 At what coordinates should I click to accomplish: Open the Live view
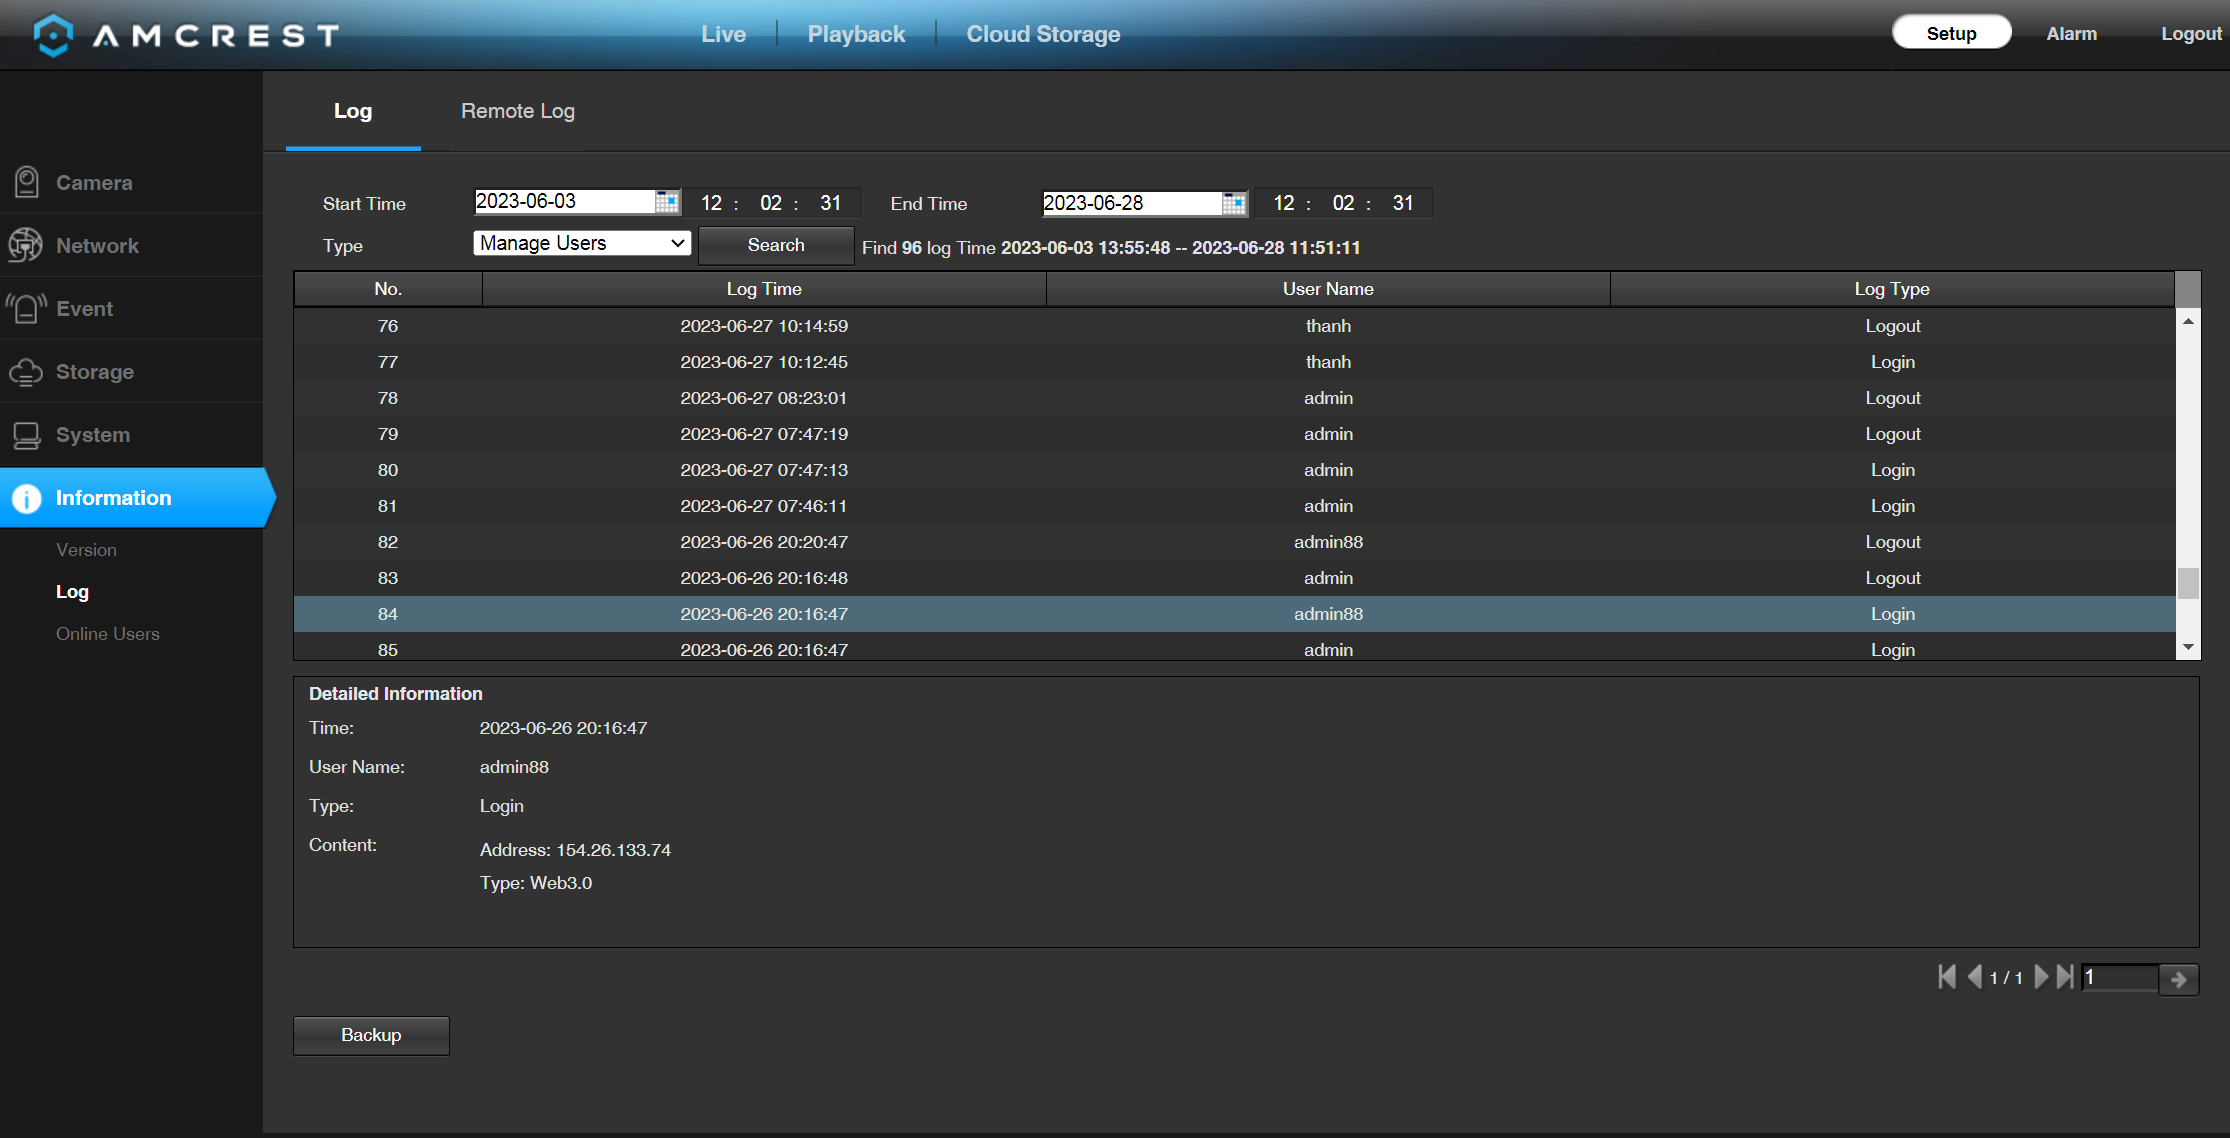coord(723,34)
